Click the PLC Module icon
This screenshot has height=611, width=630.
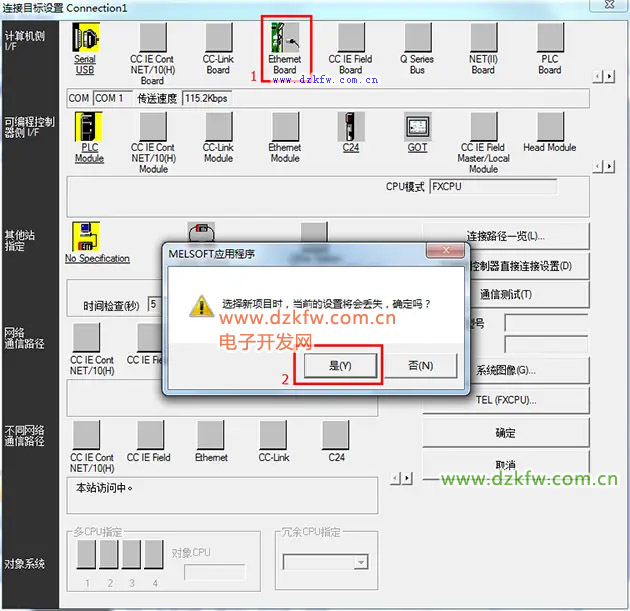click(88, 127)
